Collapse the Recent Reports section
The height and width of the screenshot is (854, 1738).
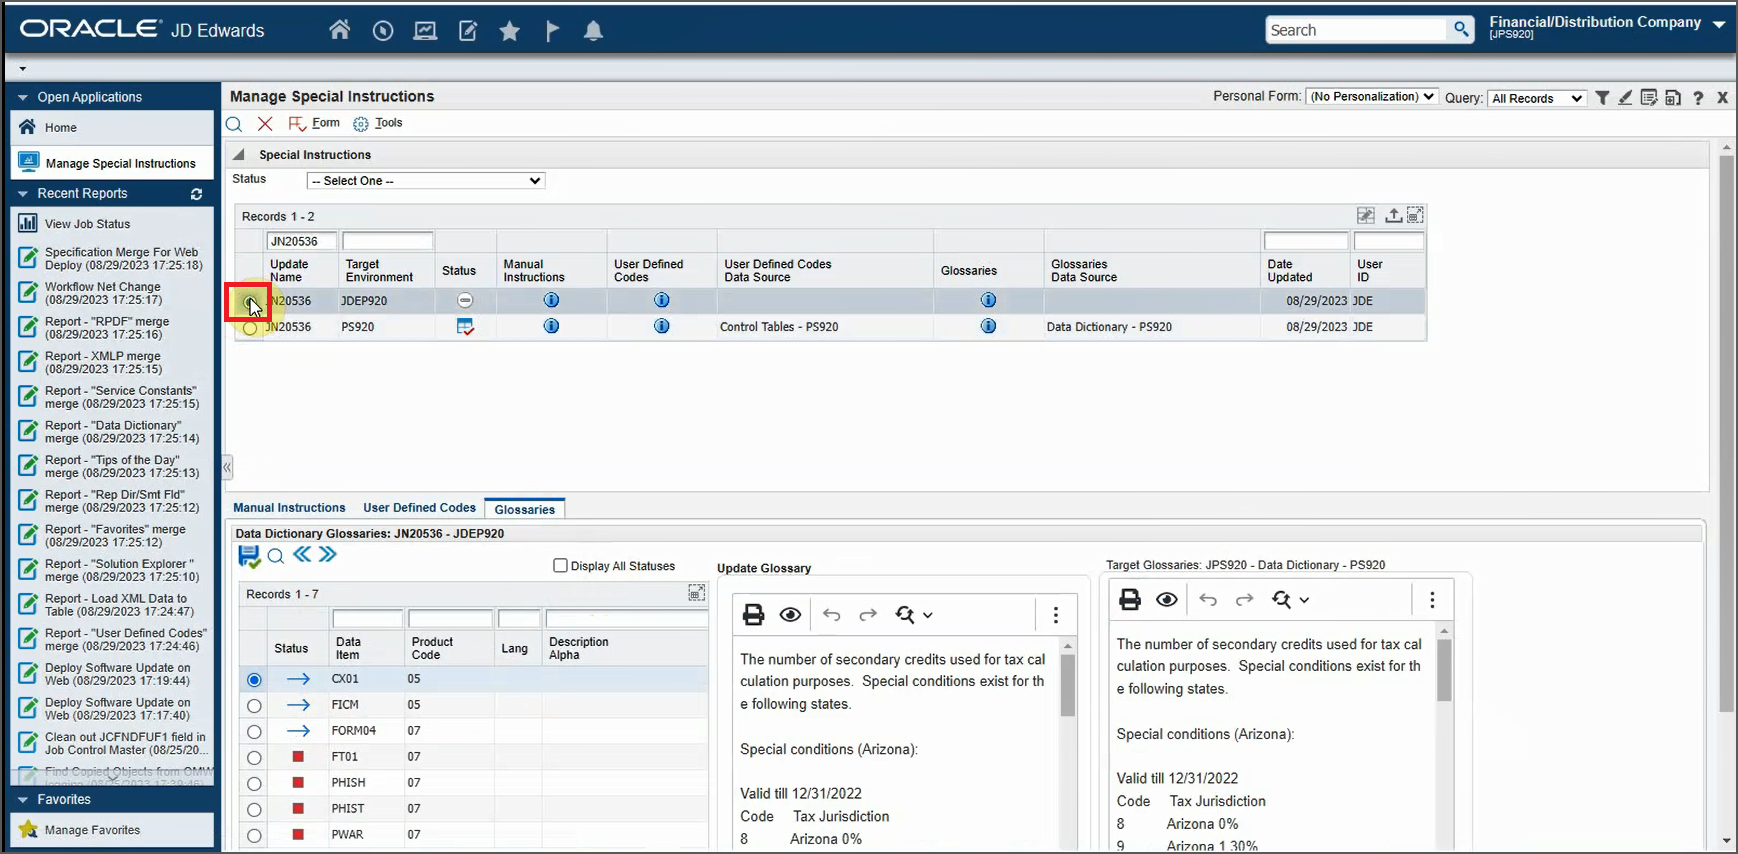click(23, 194)
